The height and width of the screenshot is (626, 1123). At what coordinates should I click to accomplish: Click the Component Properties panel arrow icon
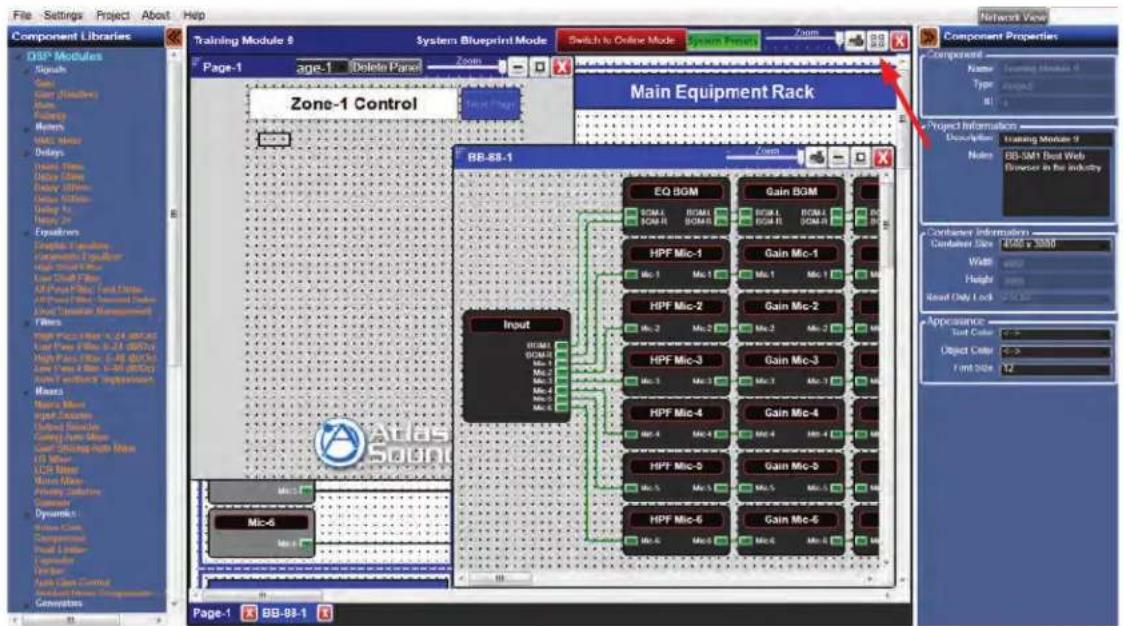point(929,37)
